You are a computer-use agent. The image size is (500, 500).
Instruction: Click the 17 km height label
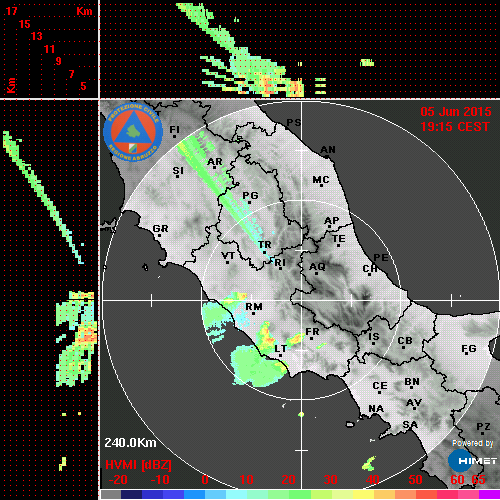tap(12, 11)
